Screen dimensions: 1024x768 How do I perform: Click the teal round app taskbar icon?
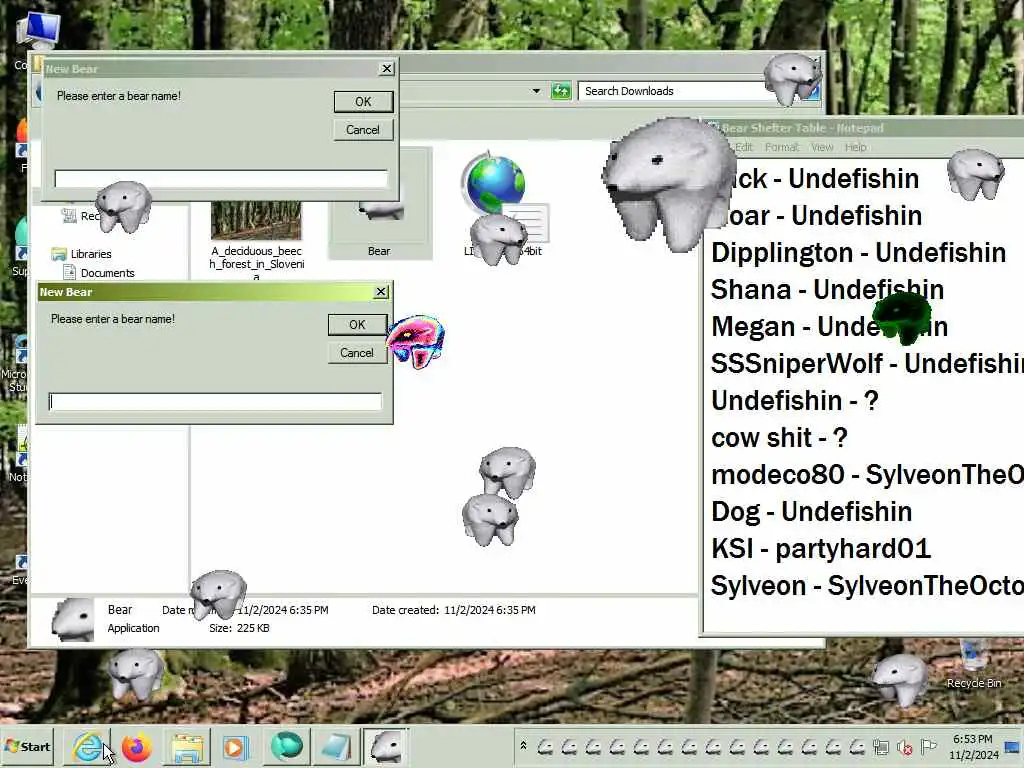286,747
